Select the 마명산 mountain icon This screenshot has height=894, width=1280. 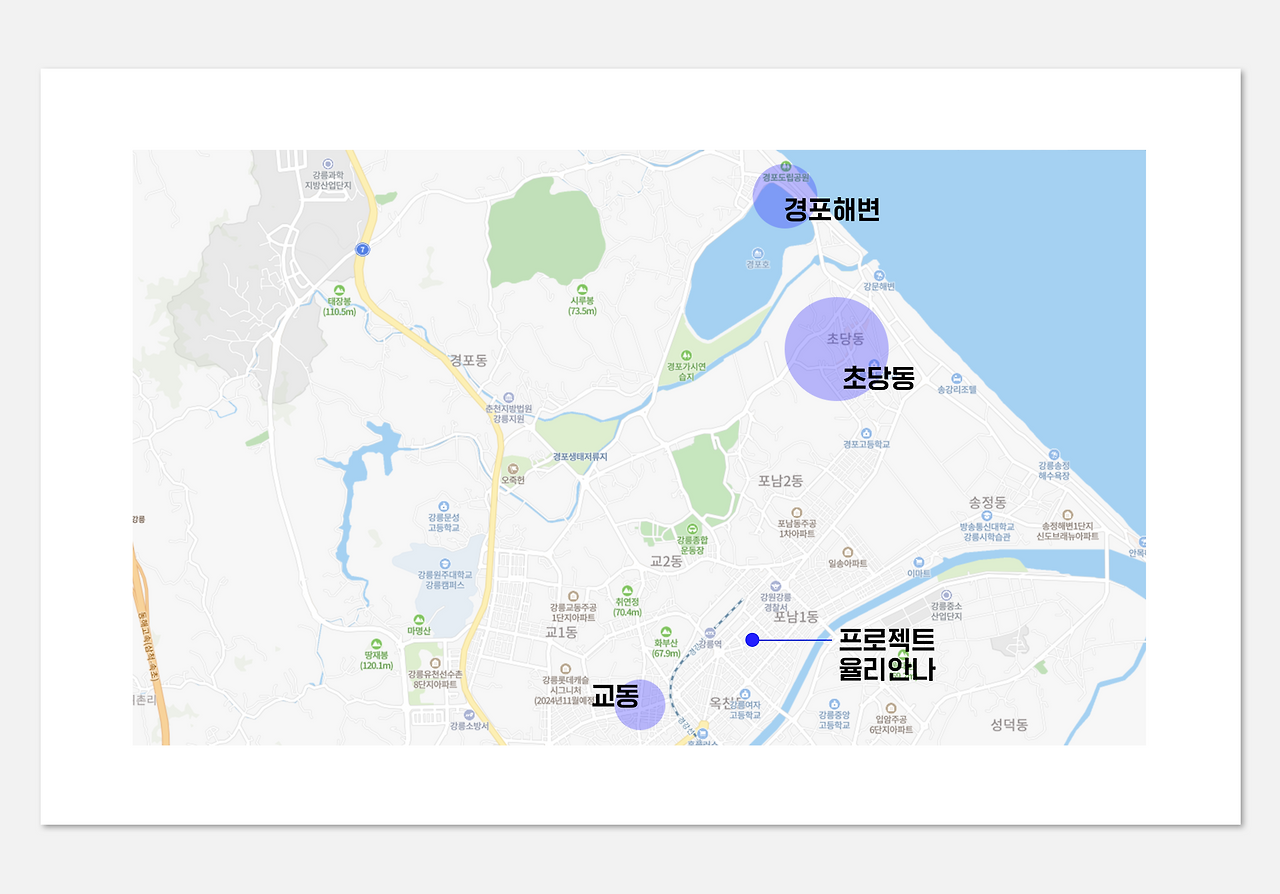(419, 619)
